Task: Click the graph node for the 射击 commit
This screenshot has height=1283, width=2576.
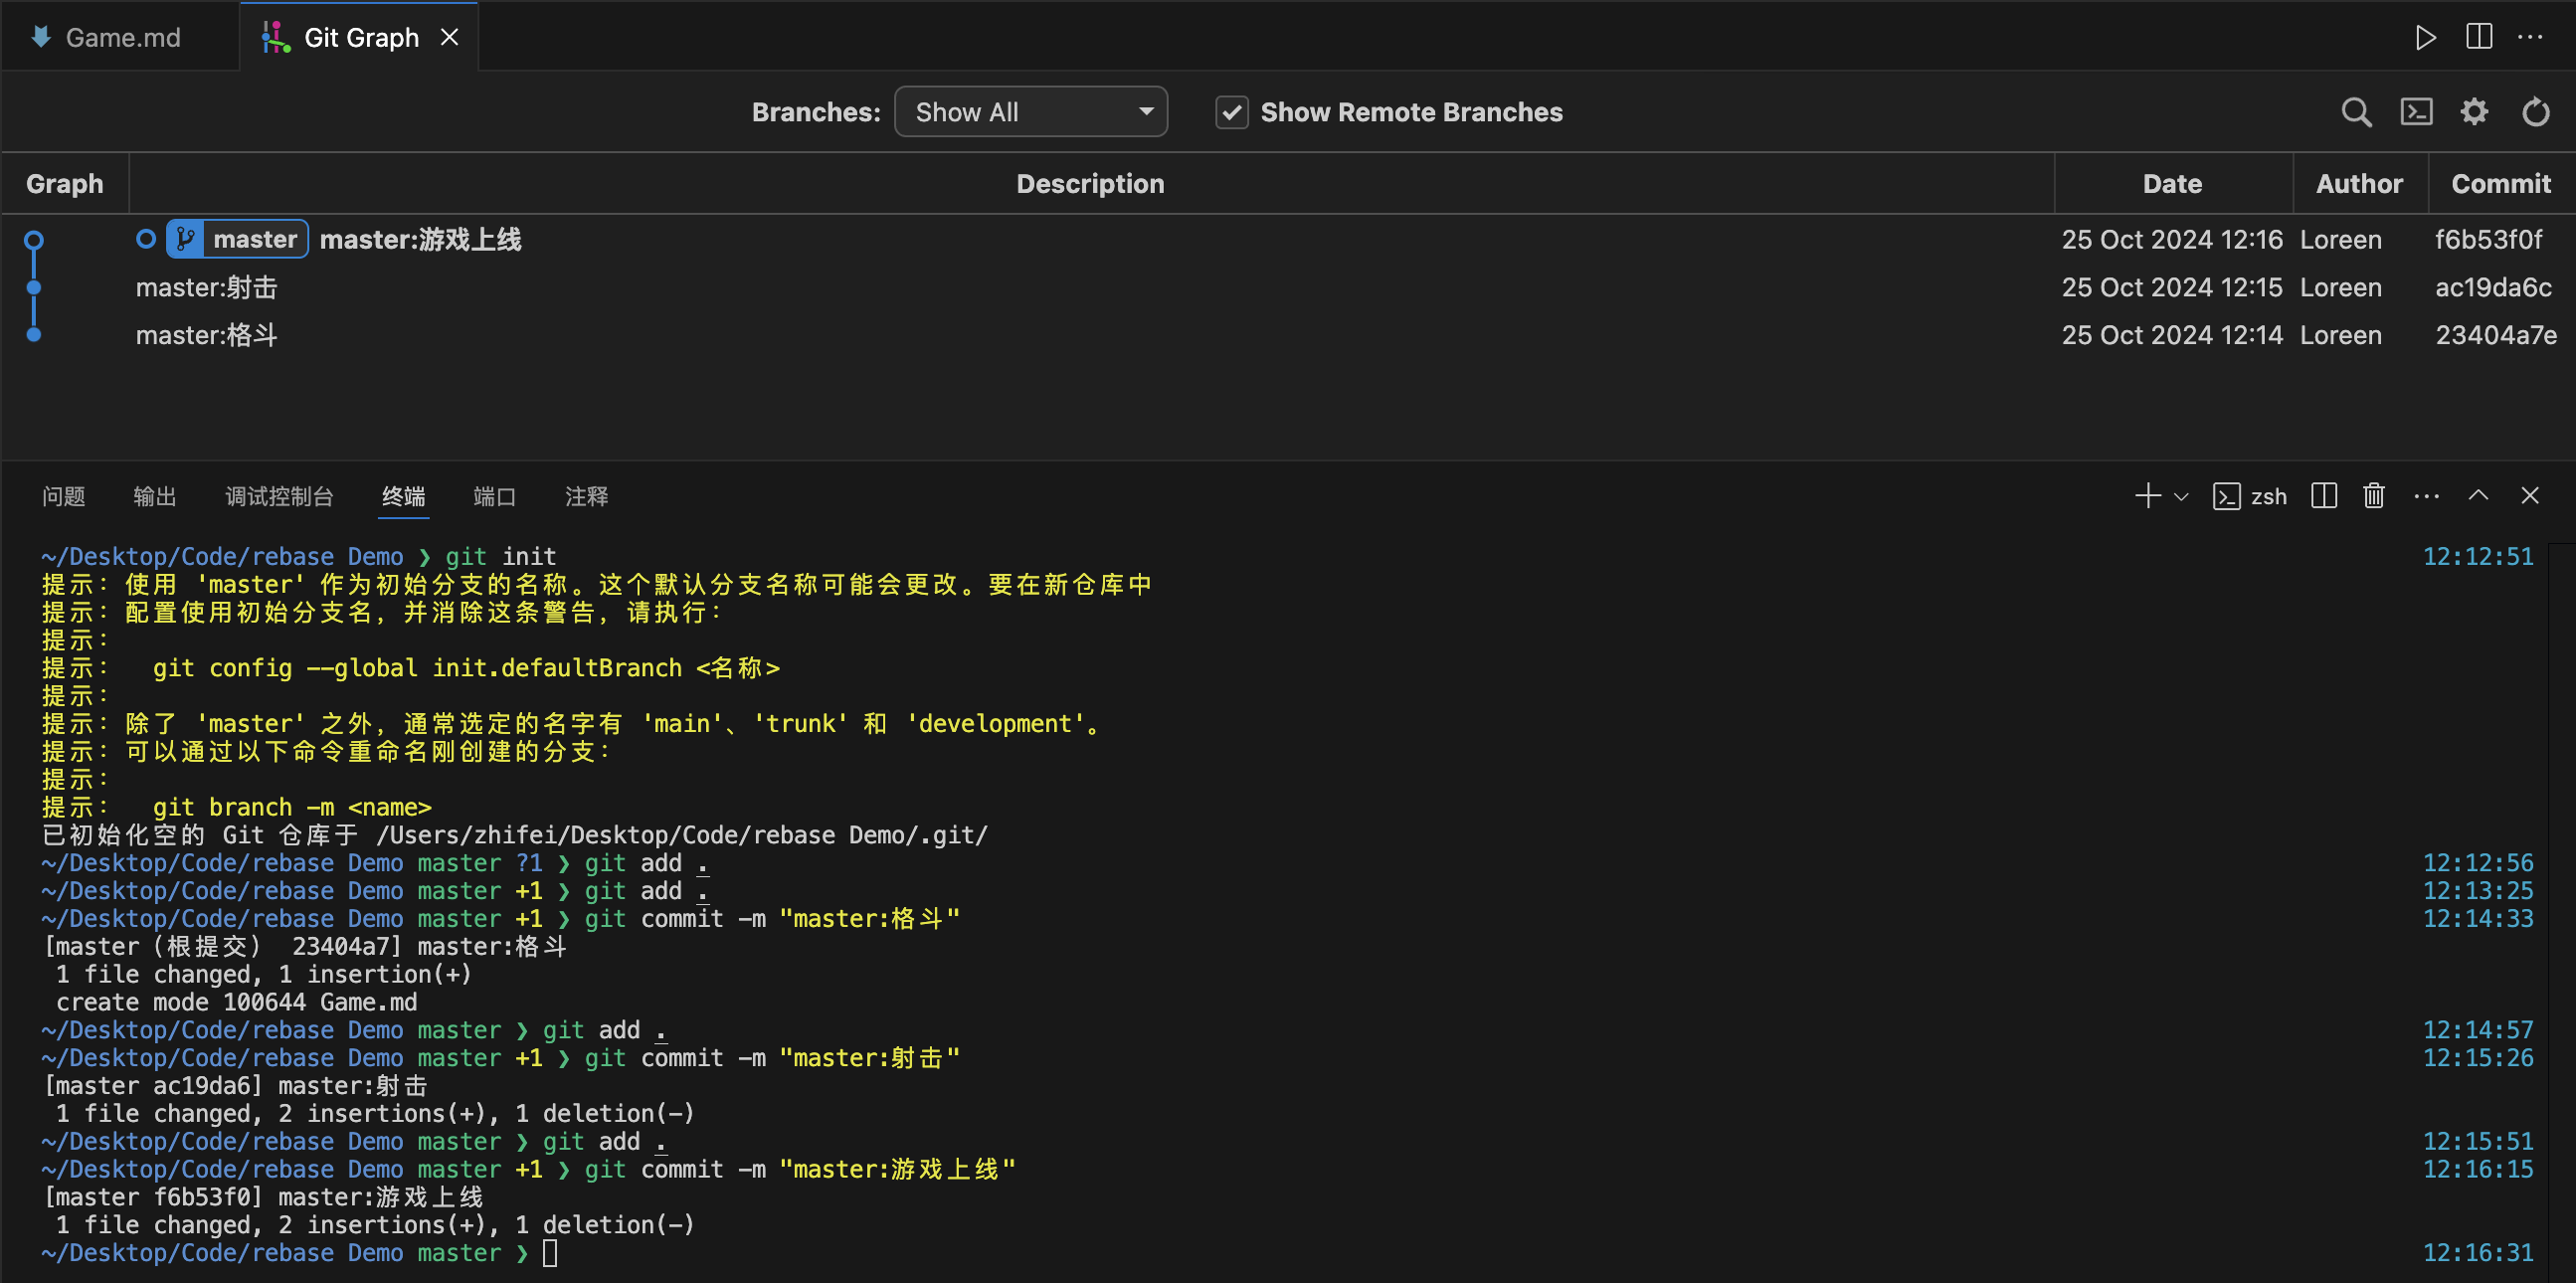Action: (34, 288)
